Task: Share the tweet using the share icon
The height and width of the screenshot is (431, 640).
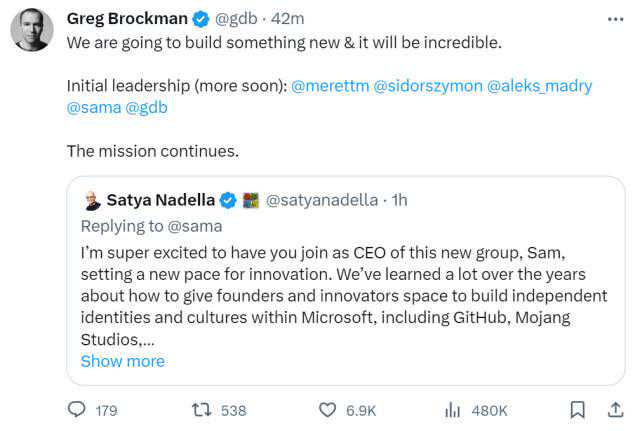Action: pos(615,410)
